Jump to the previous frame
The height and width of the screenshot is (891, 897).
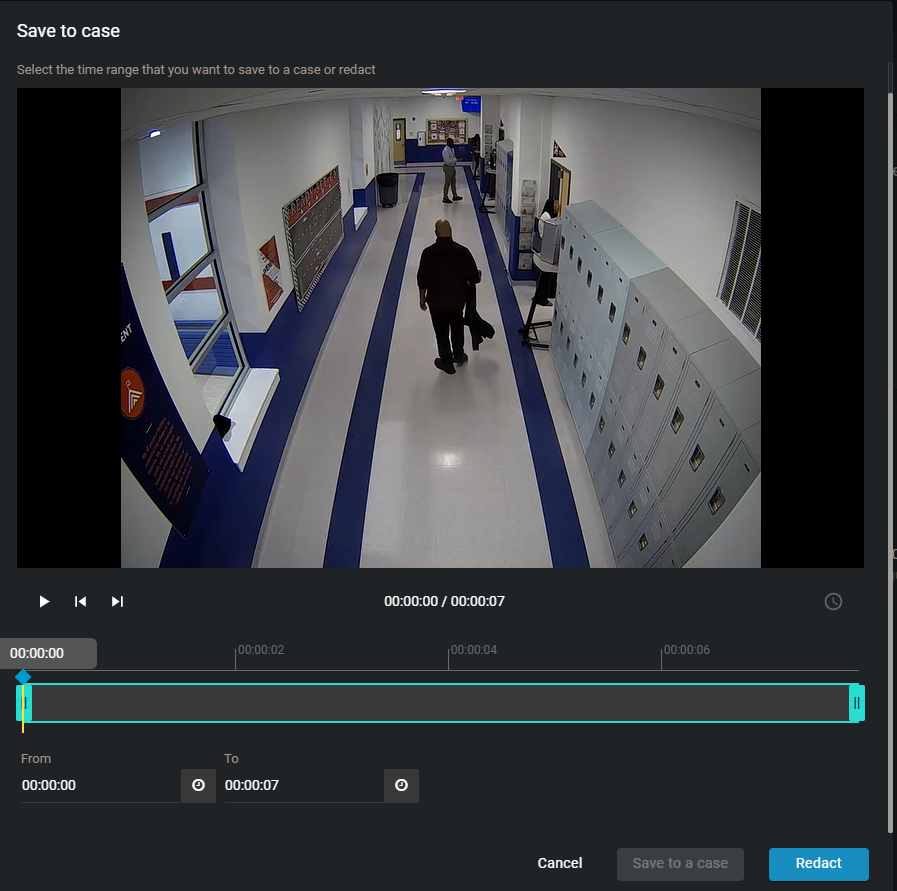[81, 601]
